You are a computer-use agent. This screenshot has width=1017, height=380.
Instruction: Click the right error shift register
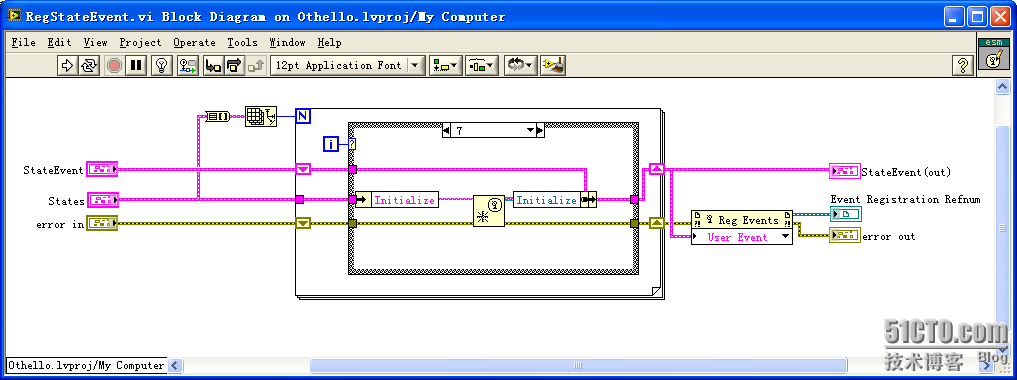pos(657,223)
